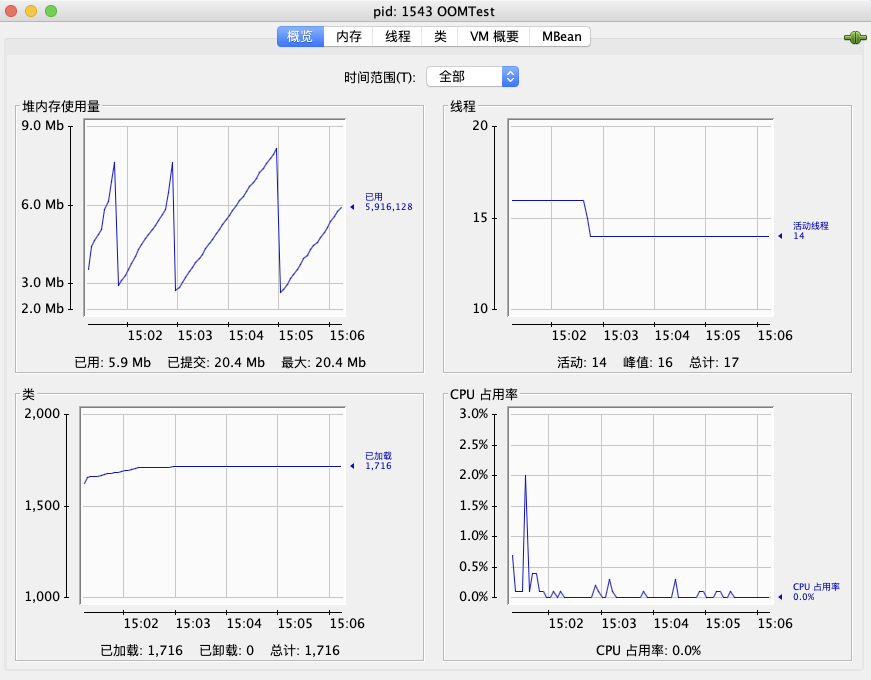Click the CPU usage chart
Screen dimensions: 871x680
pos(640,506)
